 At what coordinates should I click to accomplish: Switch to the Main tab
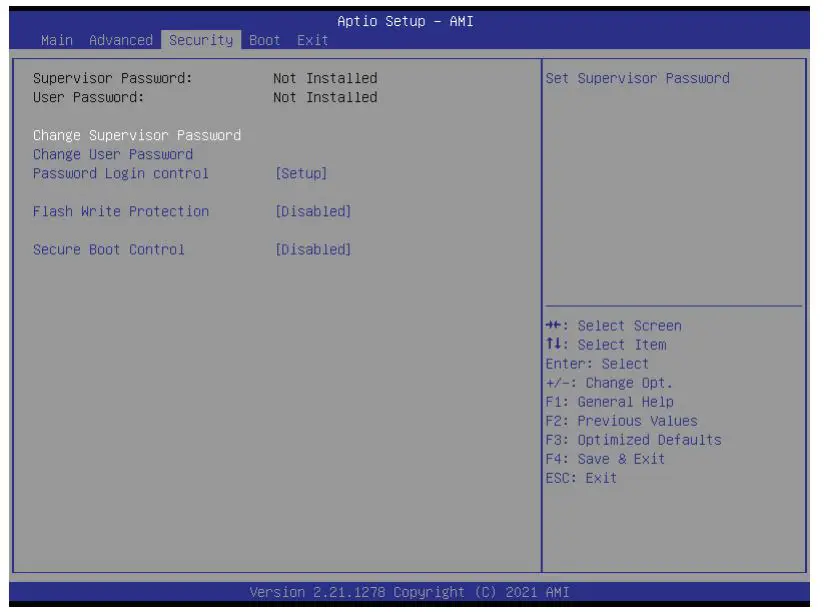coord(55,40)
